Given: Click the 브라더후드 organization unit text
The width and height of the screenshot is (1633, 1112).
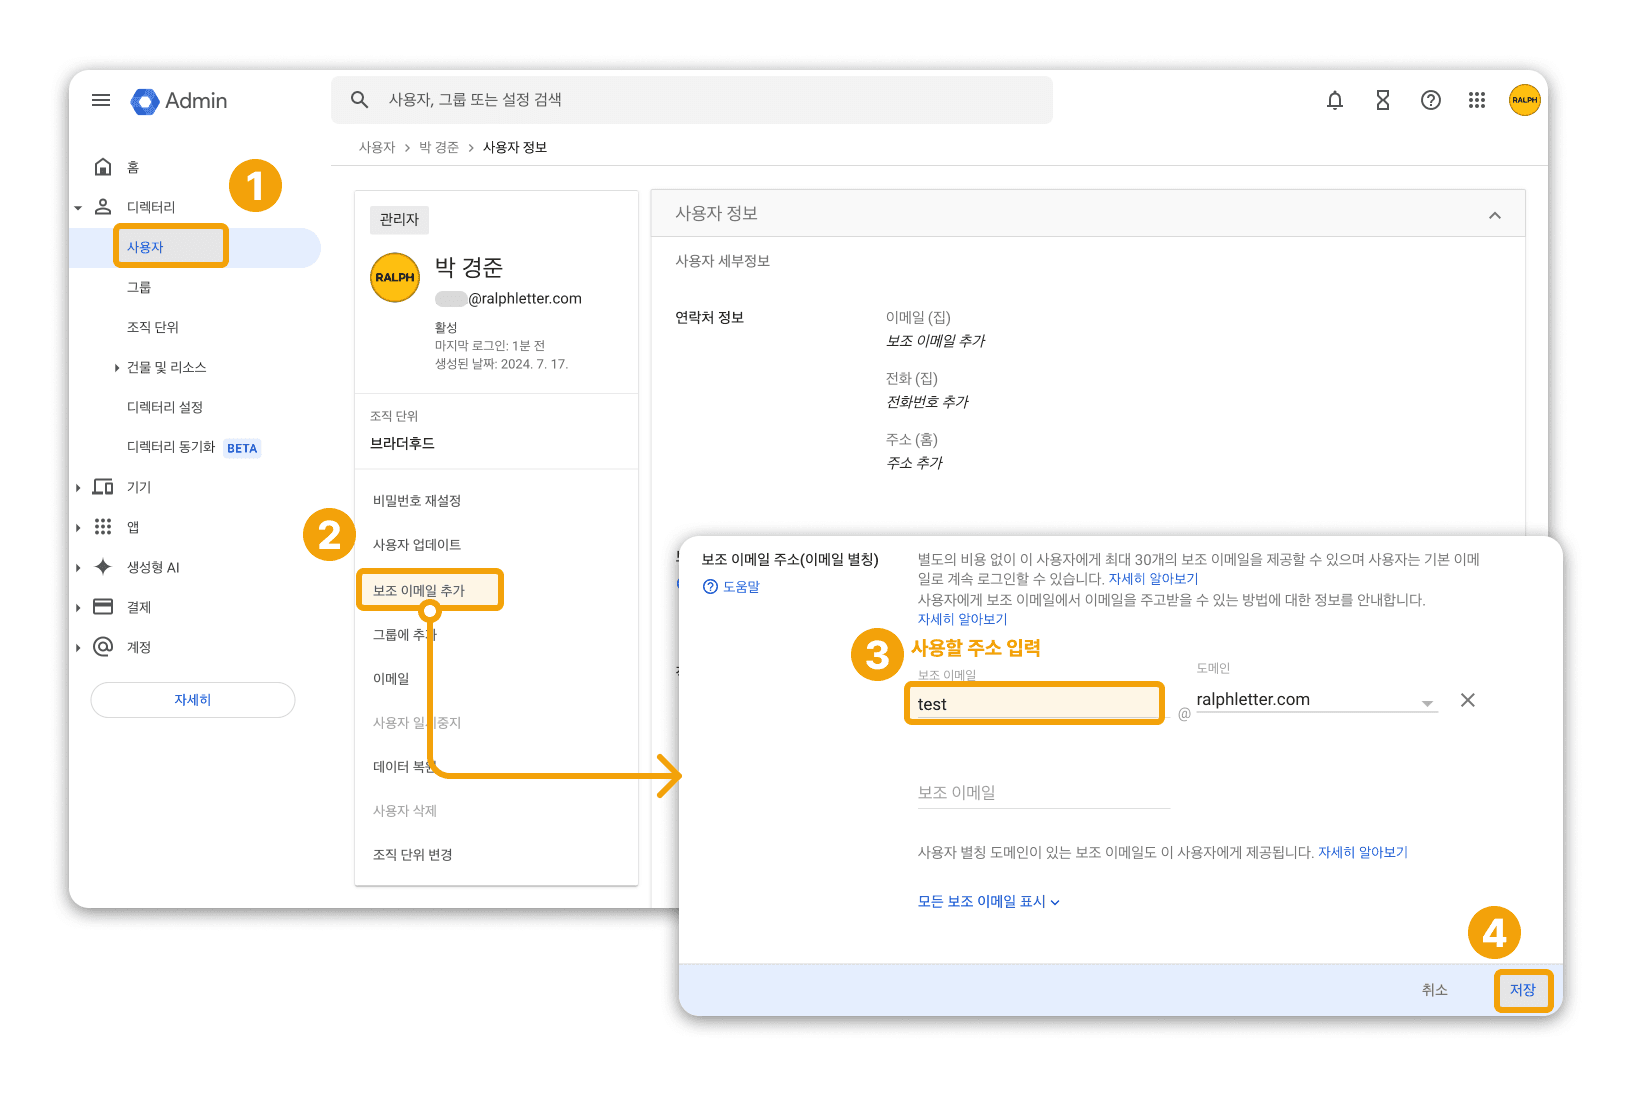Looking at the screenshot, I should coord(402,443).
